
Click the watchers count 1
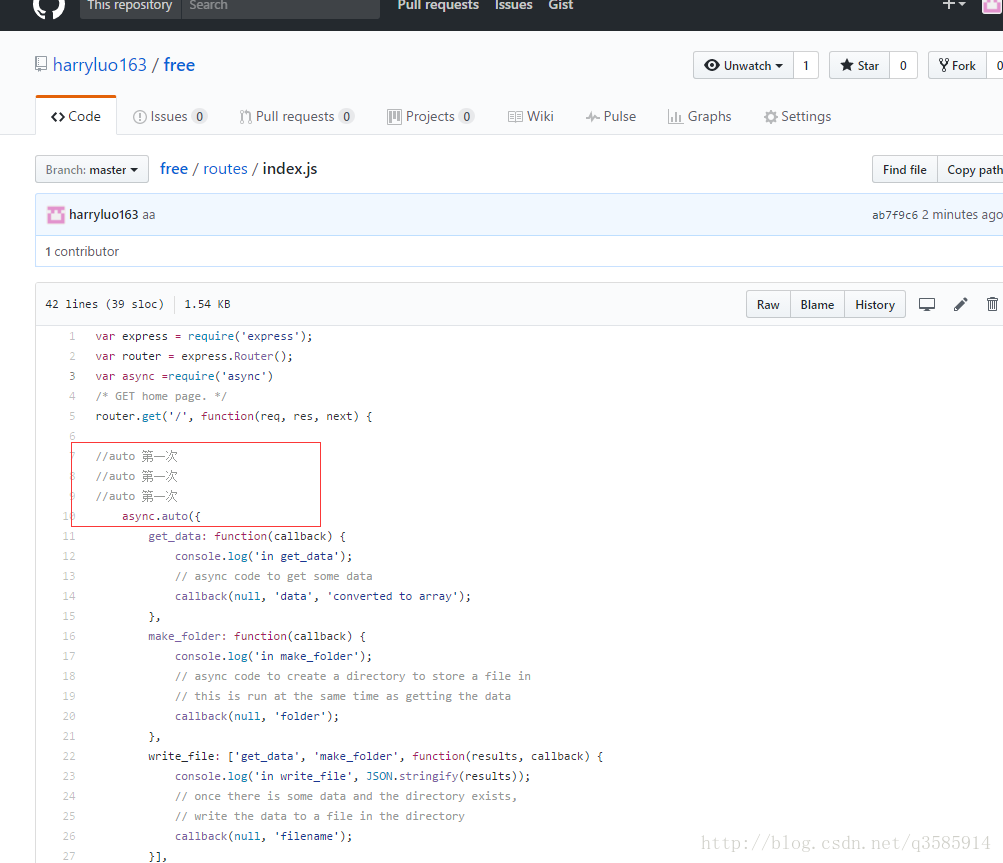(806, 65)
